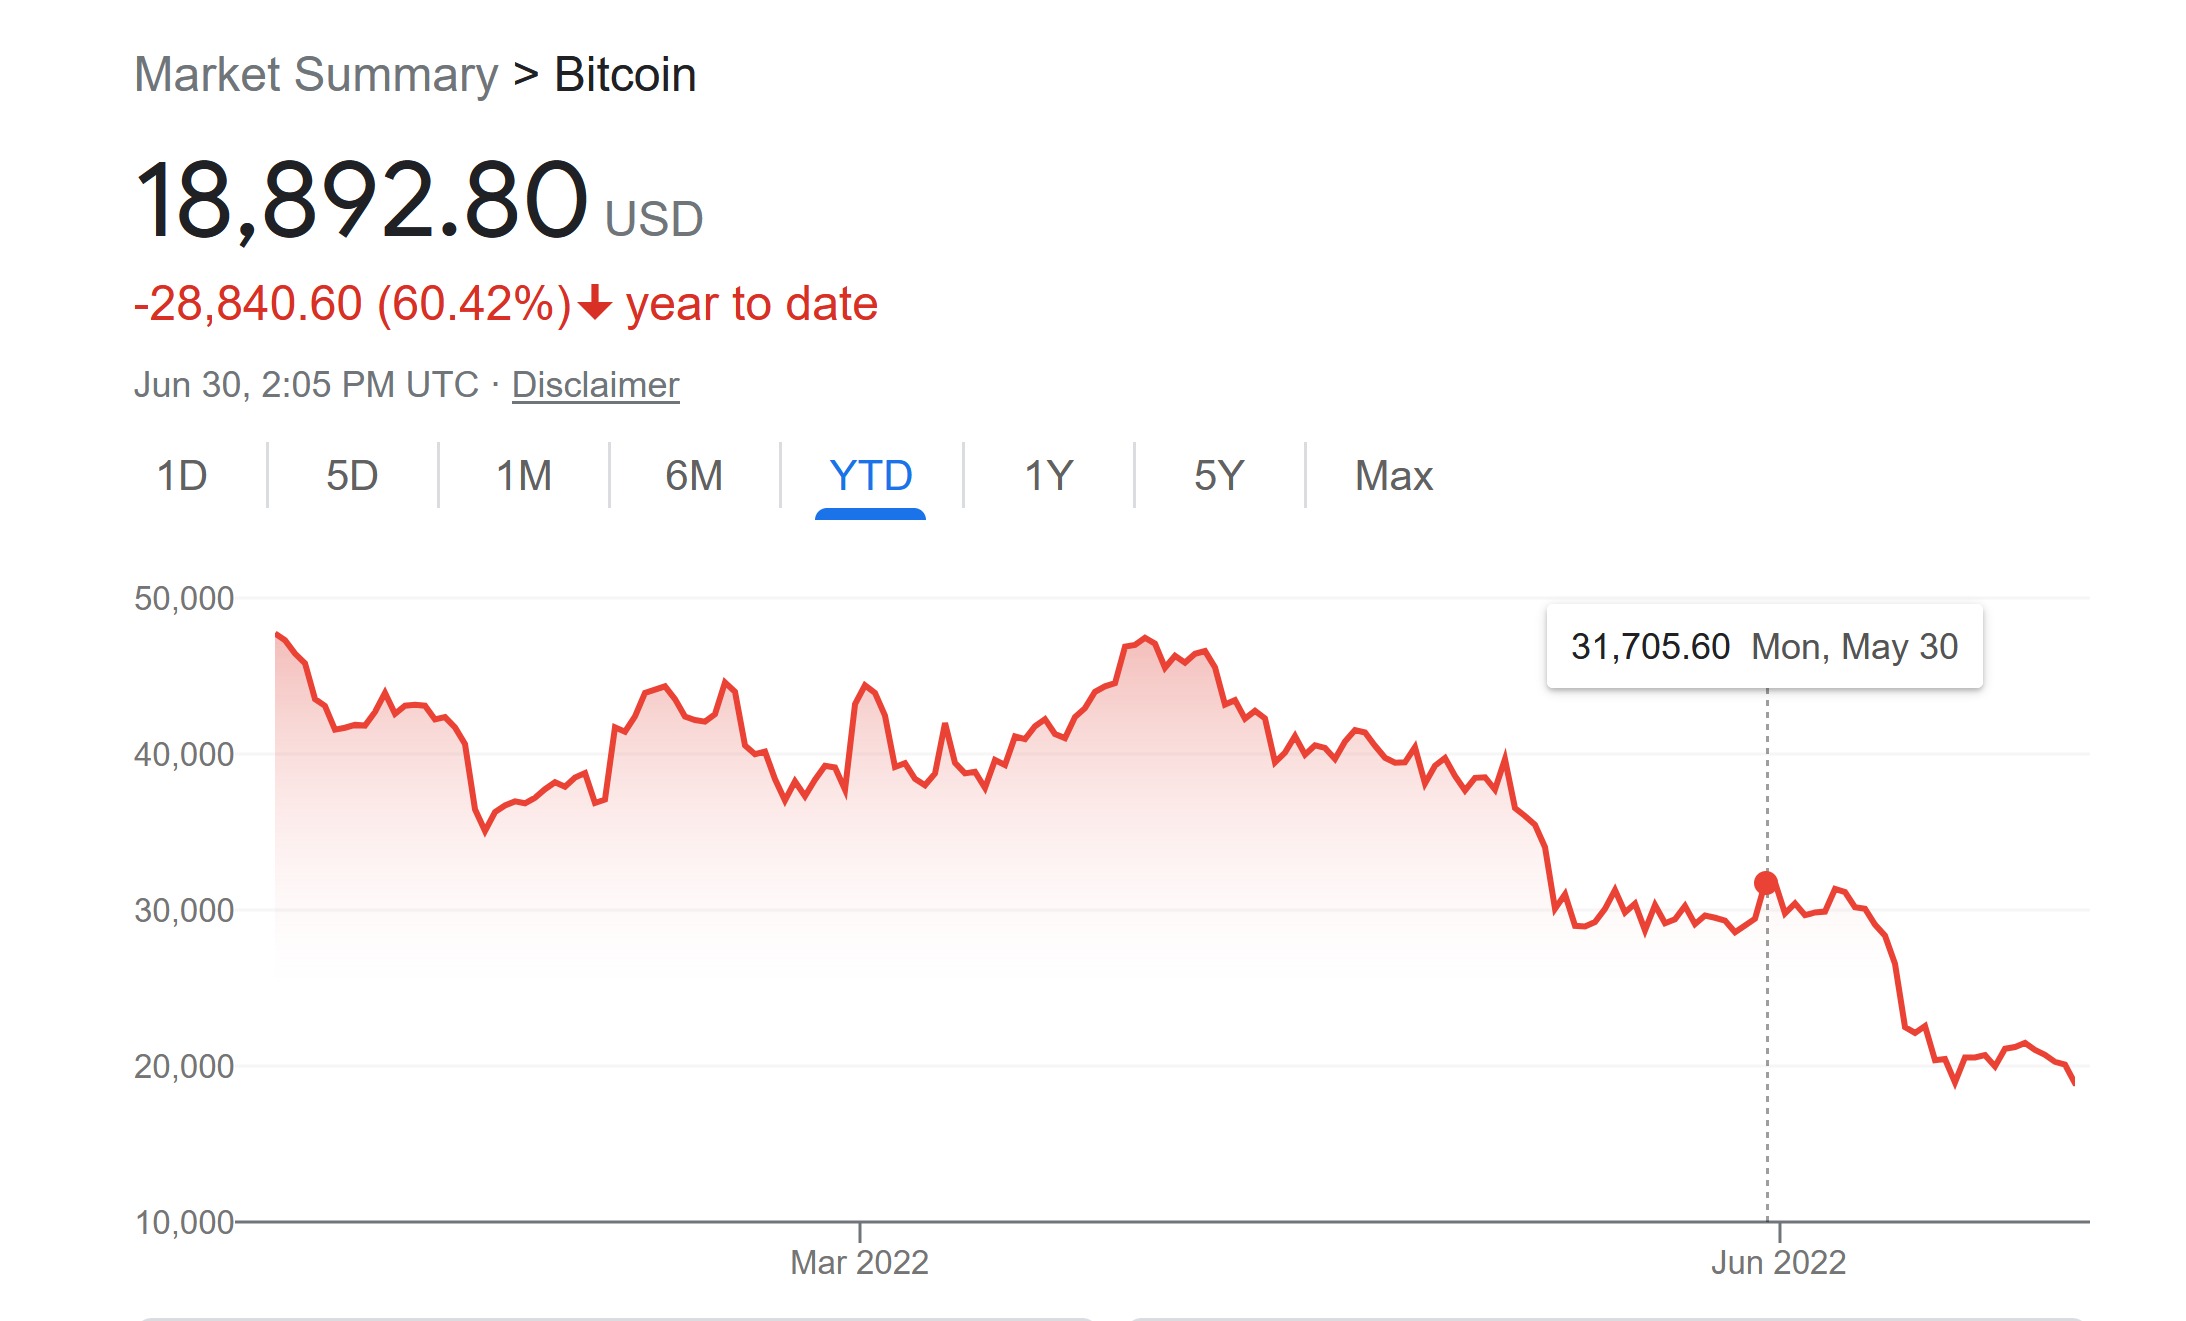Open the 6M chart range

(x=694, y=476)
